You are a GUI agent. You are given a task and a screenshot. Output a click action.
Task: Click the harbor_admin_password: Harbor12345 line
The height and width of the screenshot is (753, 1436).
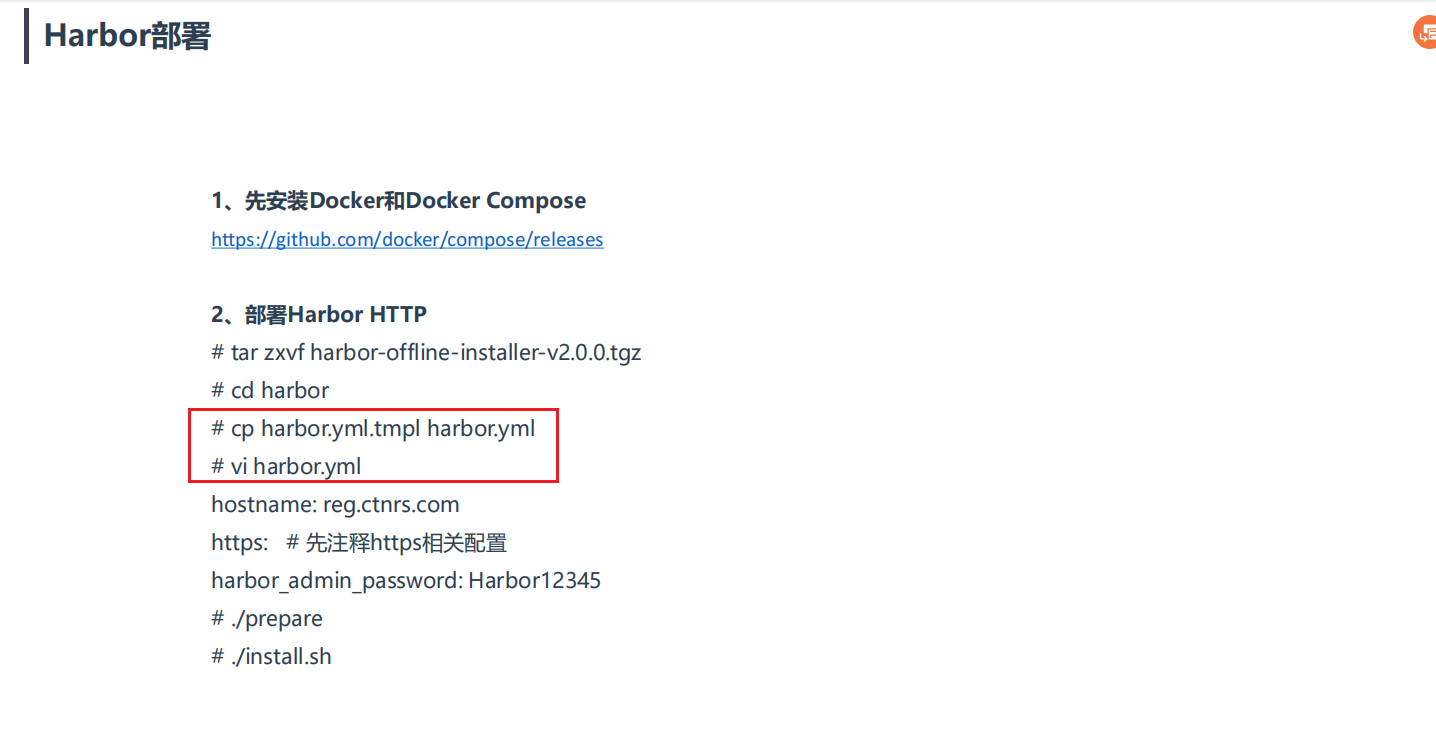coord(406,581)
